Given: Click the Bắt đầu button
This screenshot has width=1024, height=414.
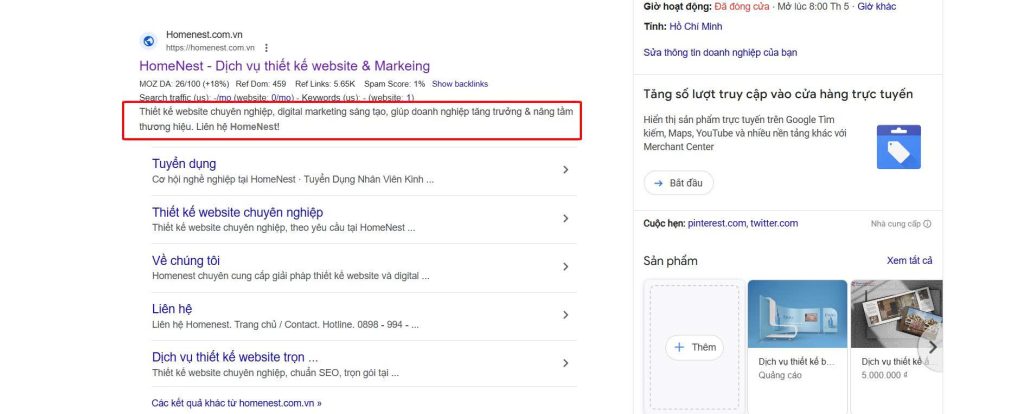Looking at the screenshot, I should click(679, 183).
